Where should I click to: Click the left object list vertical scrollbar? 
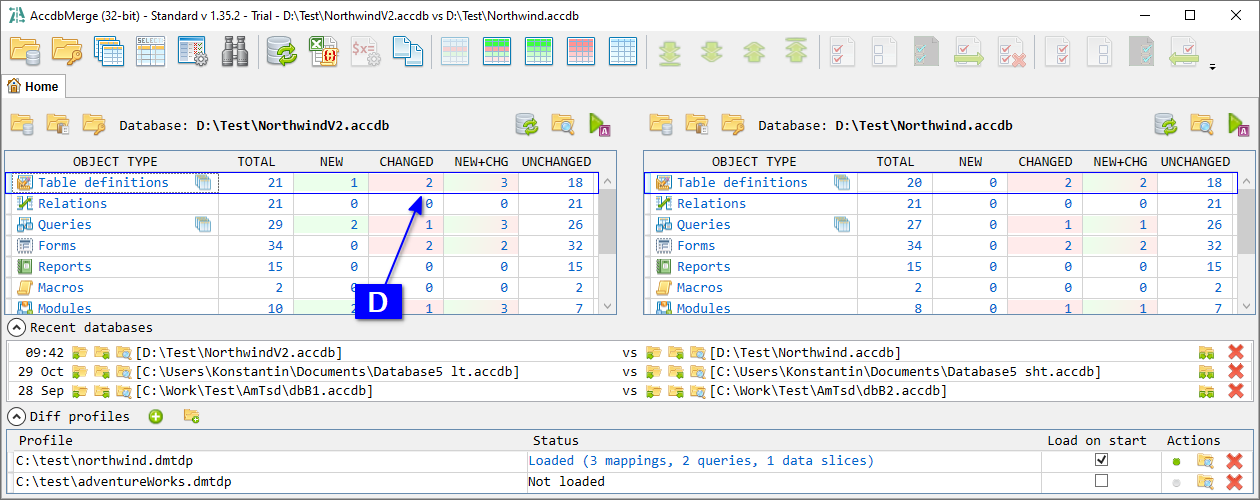pos(607,244)
